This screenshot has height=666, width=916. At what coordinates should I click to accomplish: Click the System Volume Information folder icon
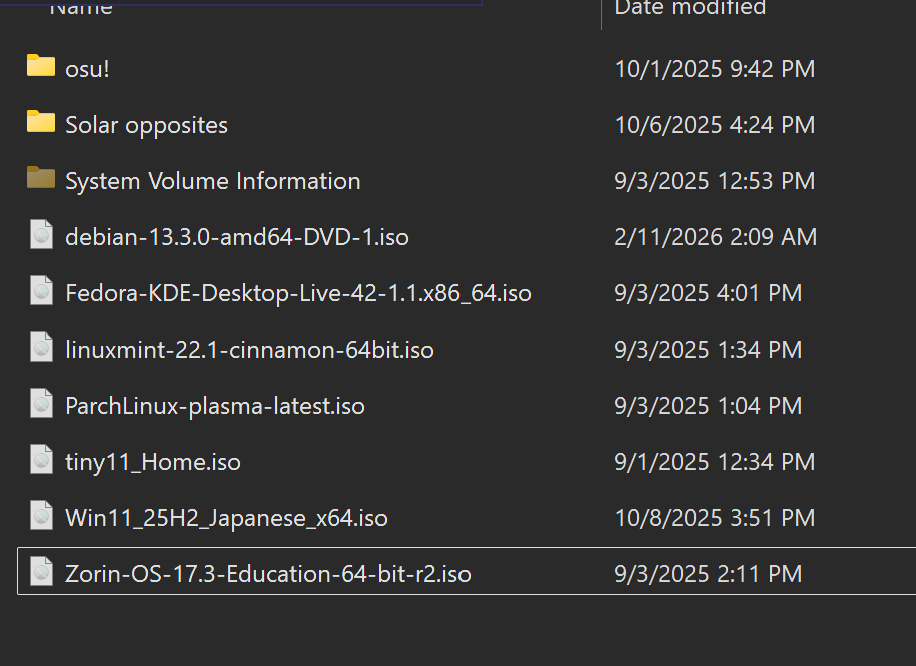pyautogui.click(x=41, y=179)
